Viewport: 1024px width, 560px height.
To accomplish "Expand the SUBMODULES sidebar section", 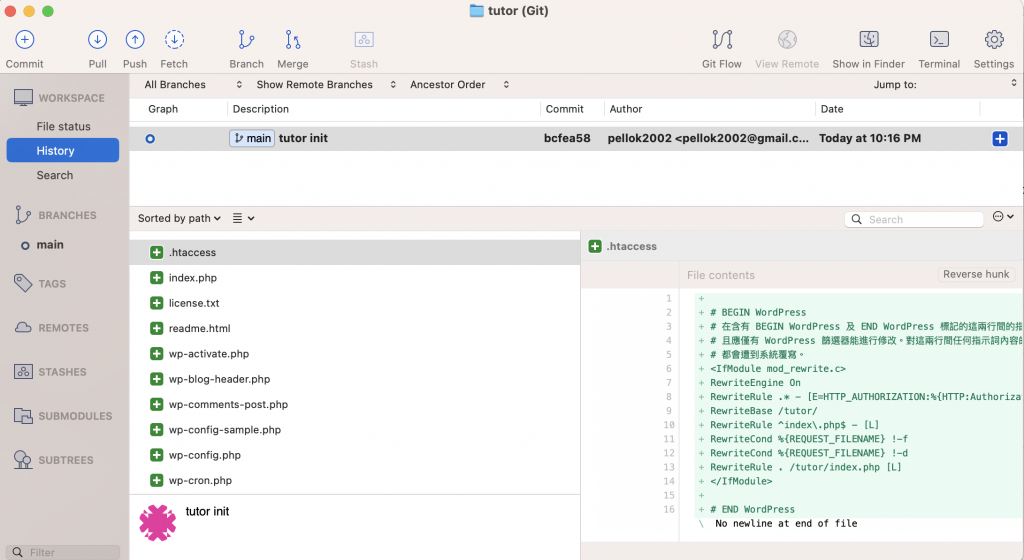I will click(63, 416).
